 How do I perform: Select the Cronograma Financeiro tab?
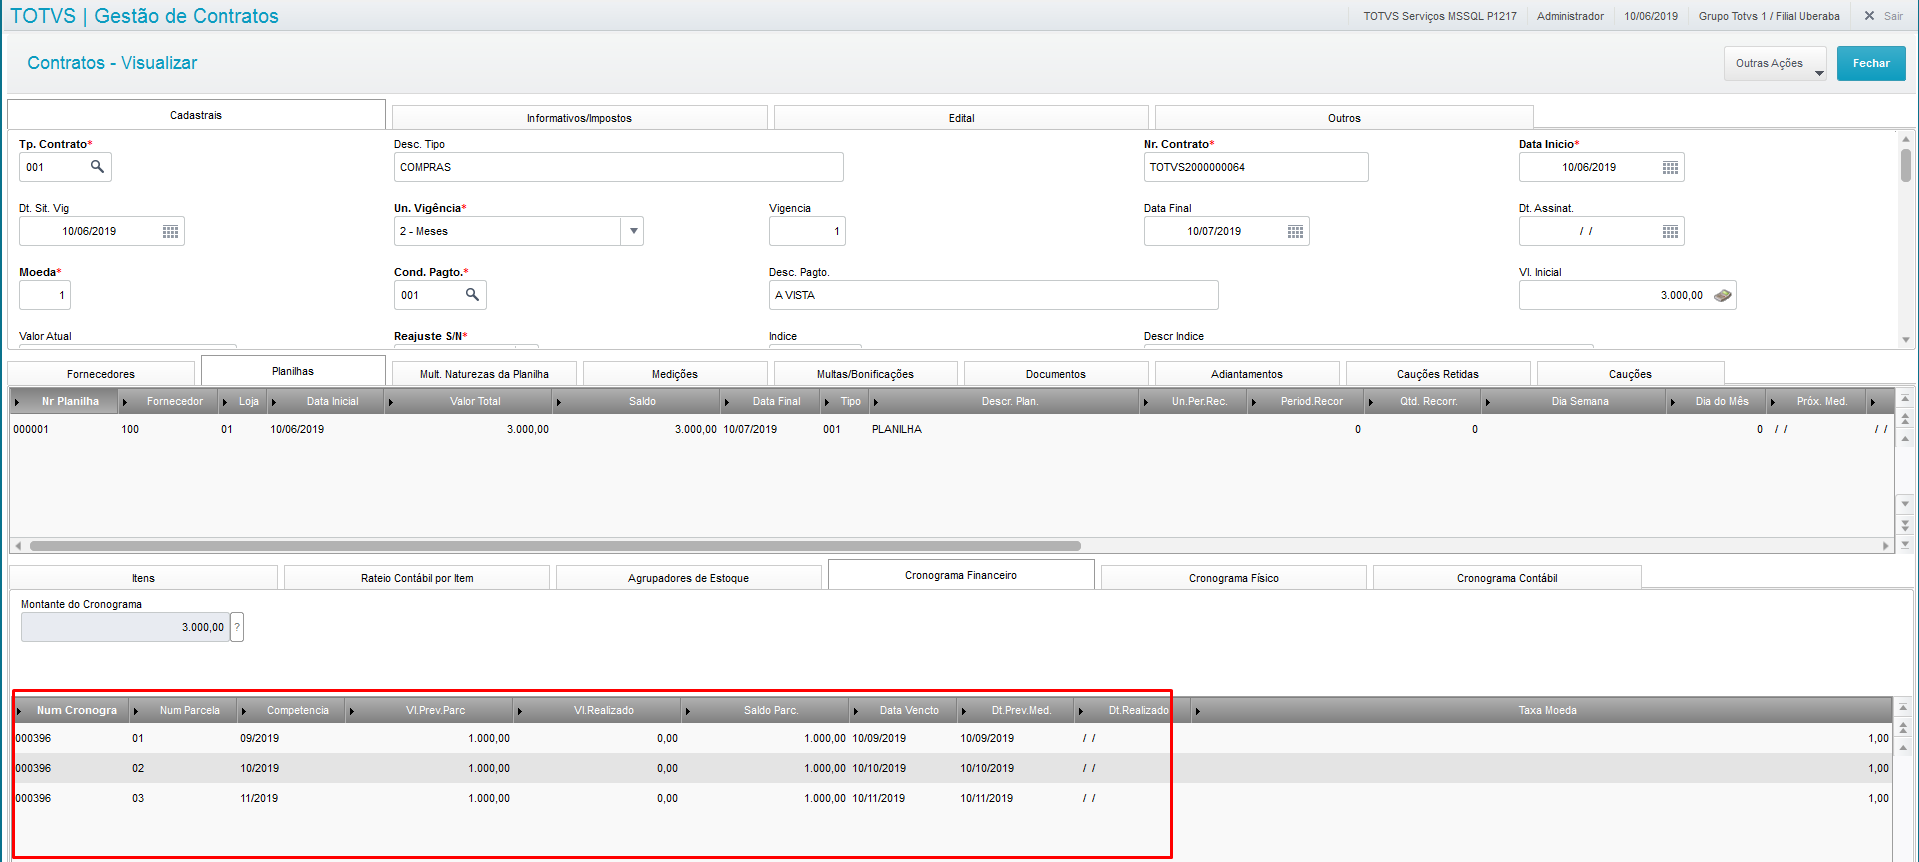tap(961, 575)
